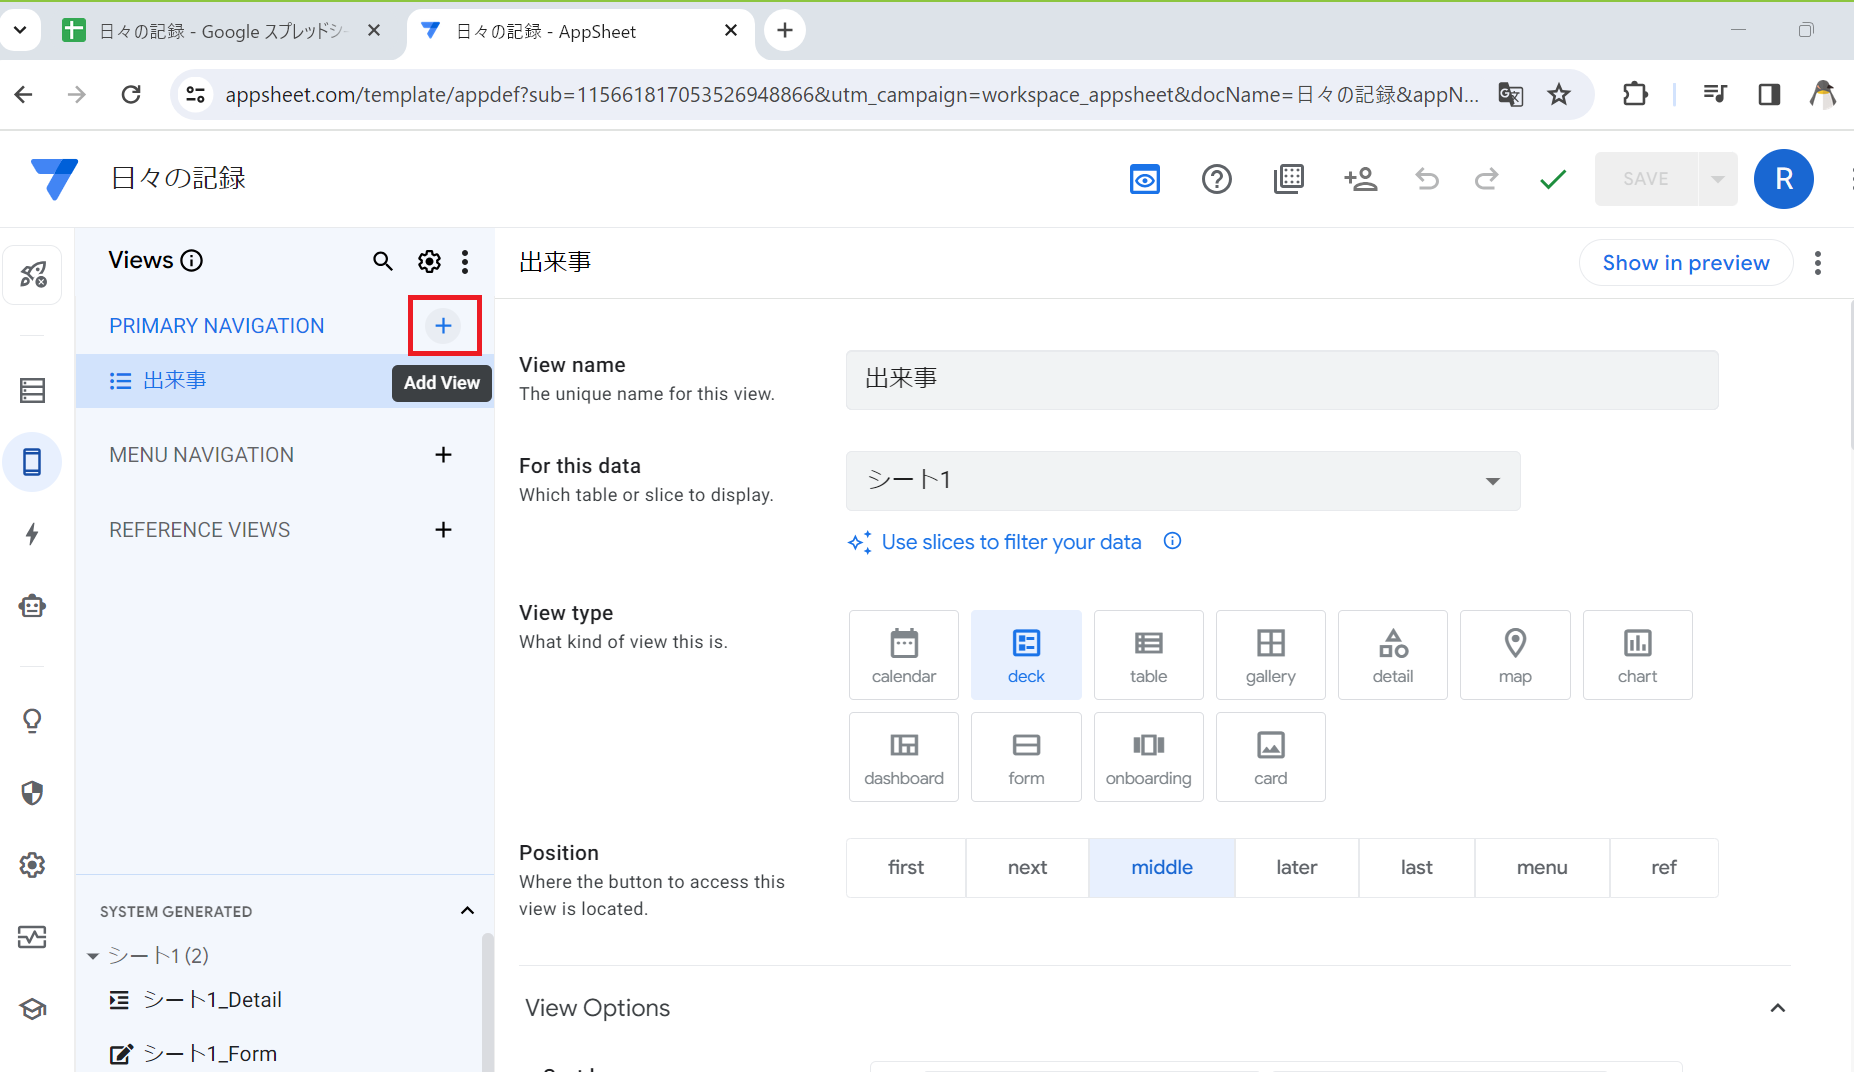This screenshot has height=1072, width=1854.
Task: Collapse the View Options section
Action: 1777,1008
